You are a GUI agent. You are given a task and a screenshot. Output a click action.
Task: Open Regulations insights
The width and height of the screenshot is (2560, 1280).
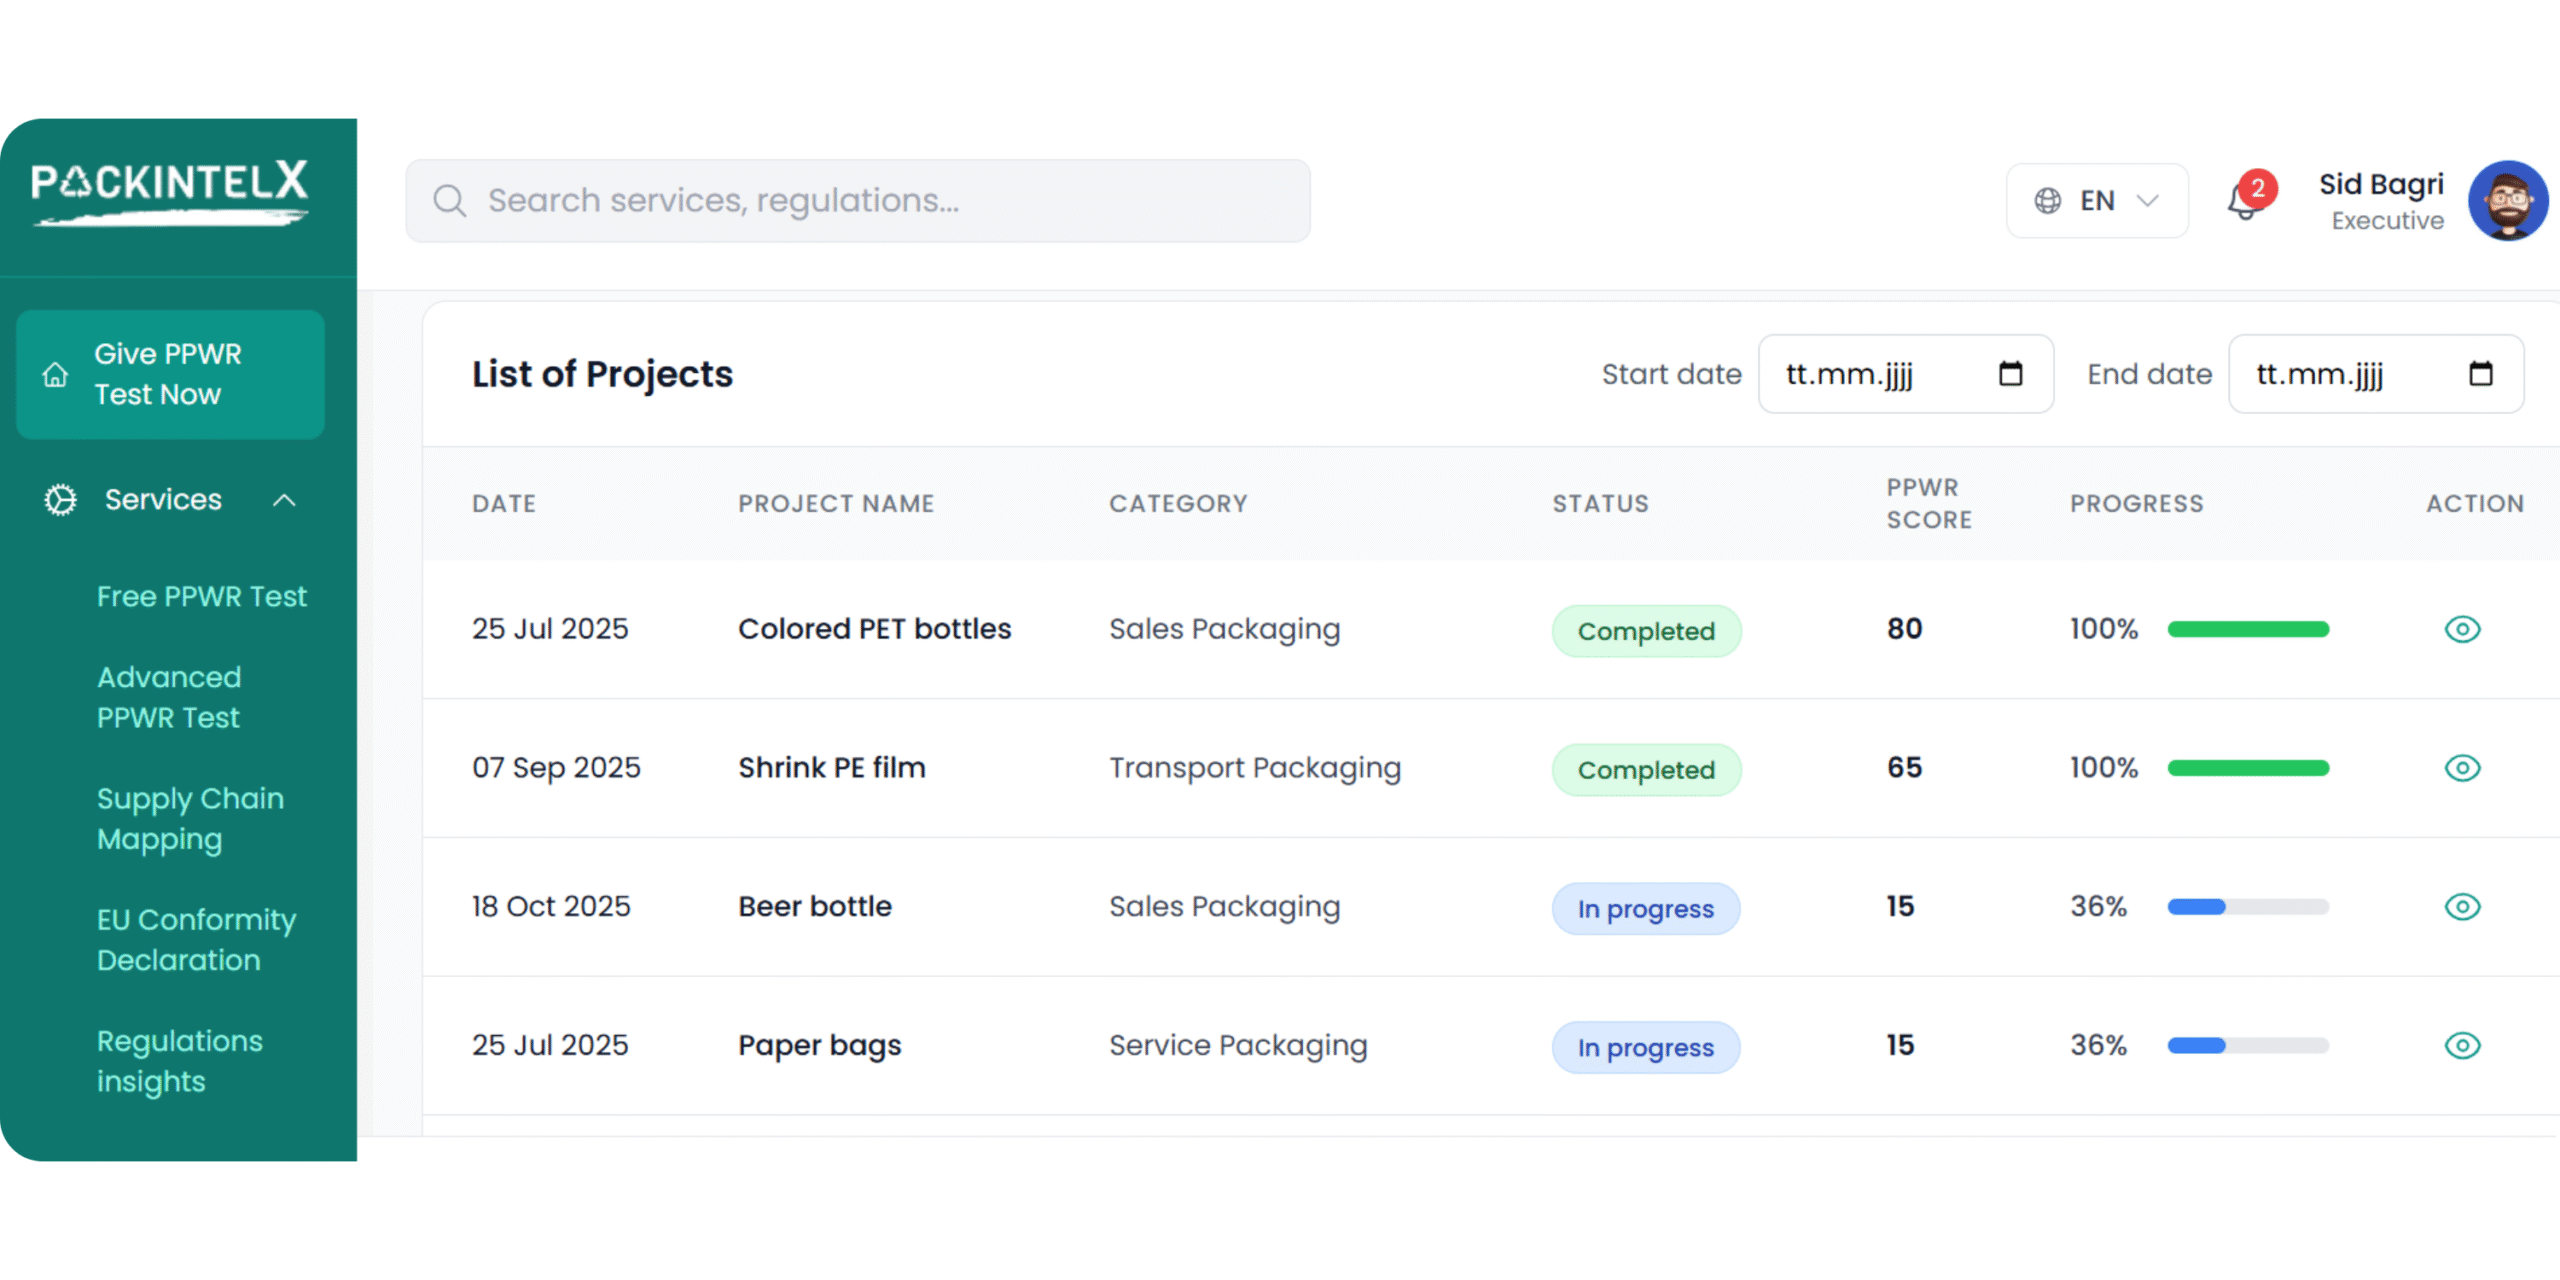coord(180,1060)
